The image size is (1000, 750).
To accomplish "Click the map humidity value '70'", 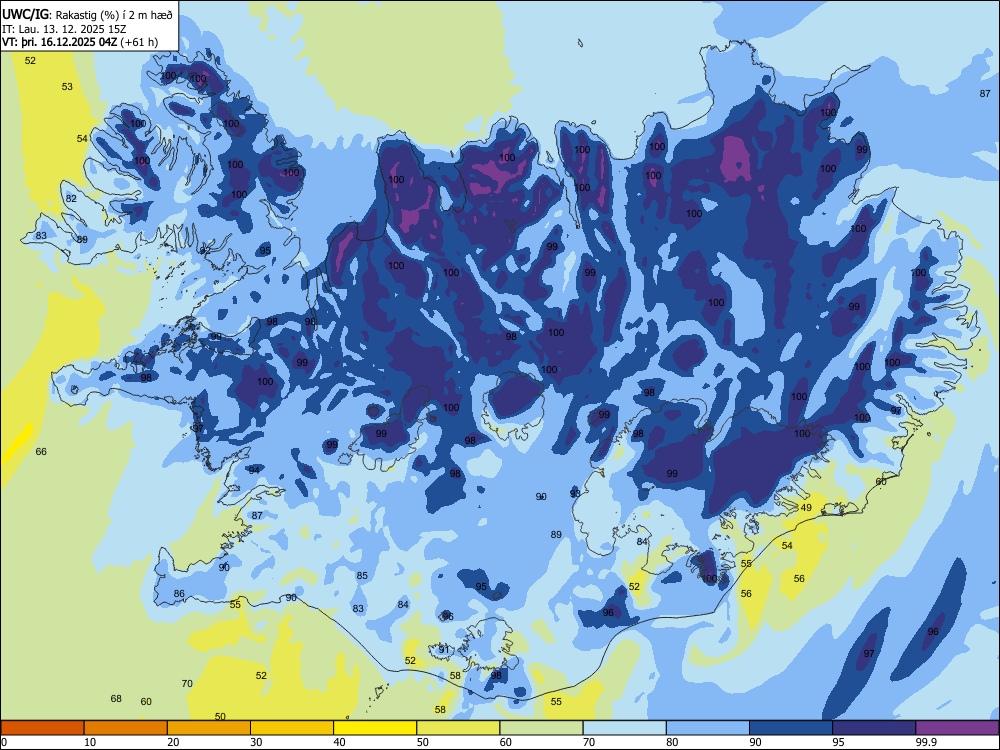I will coord(187,684).
